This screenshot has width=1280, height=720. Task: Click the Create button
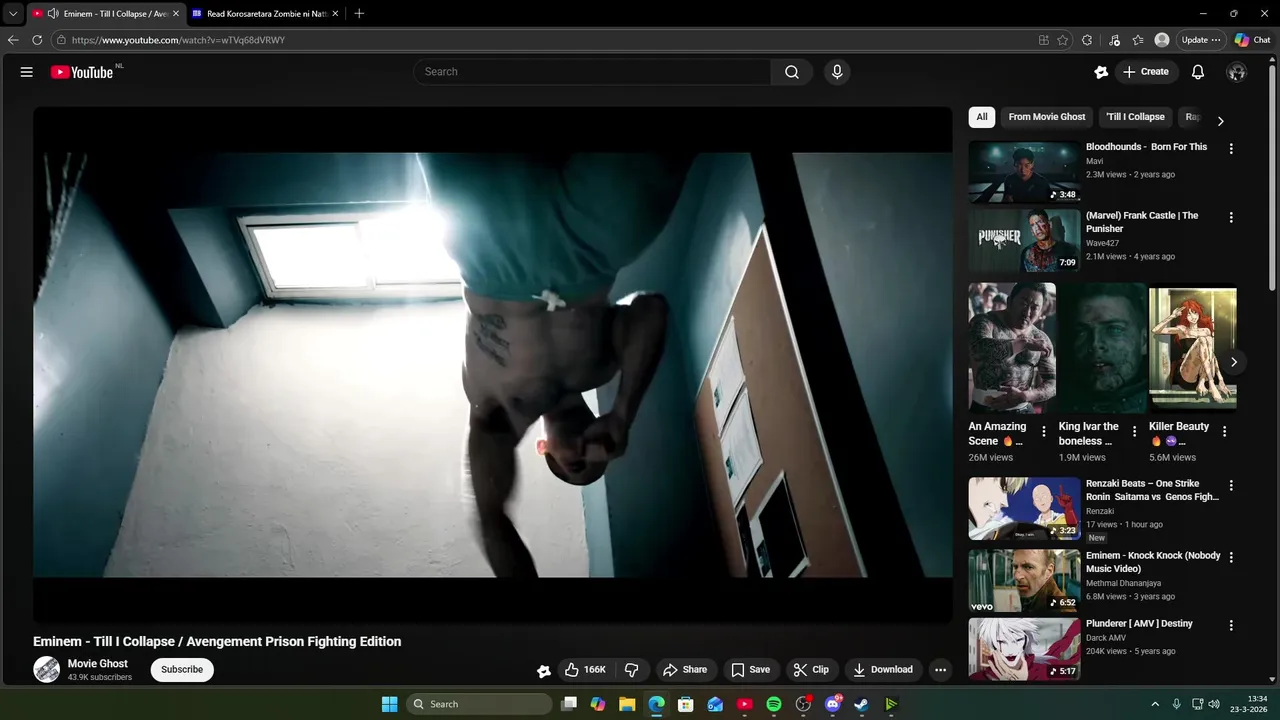tap(1146, 72)
